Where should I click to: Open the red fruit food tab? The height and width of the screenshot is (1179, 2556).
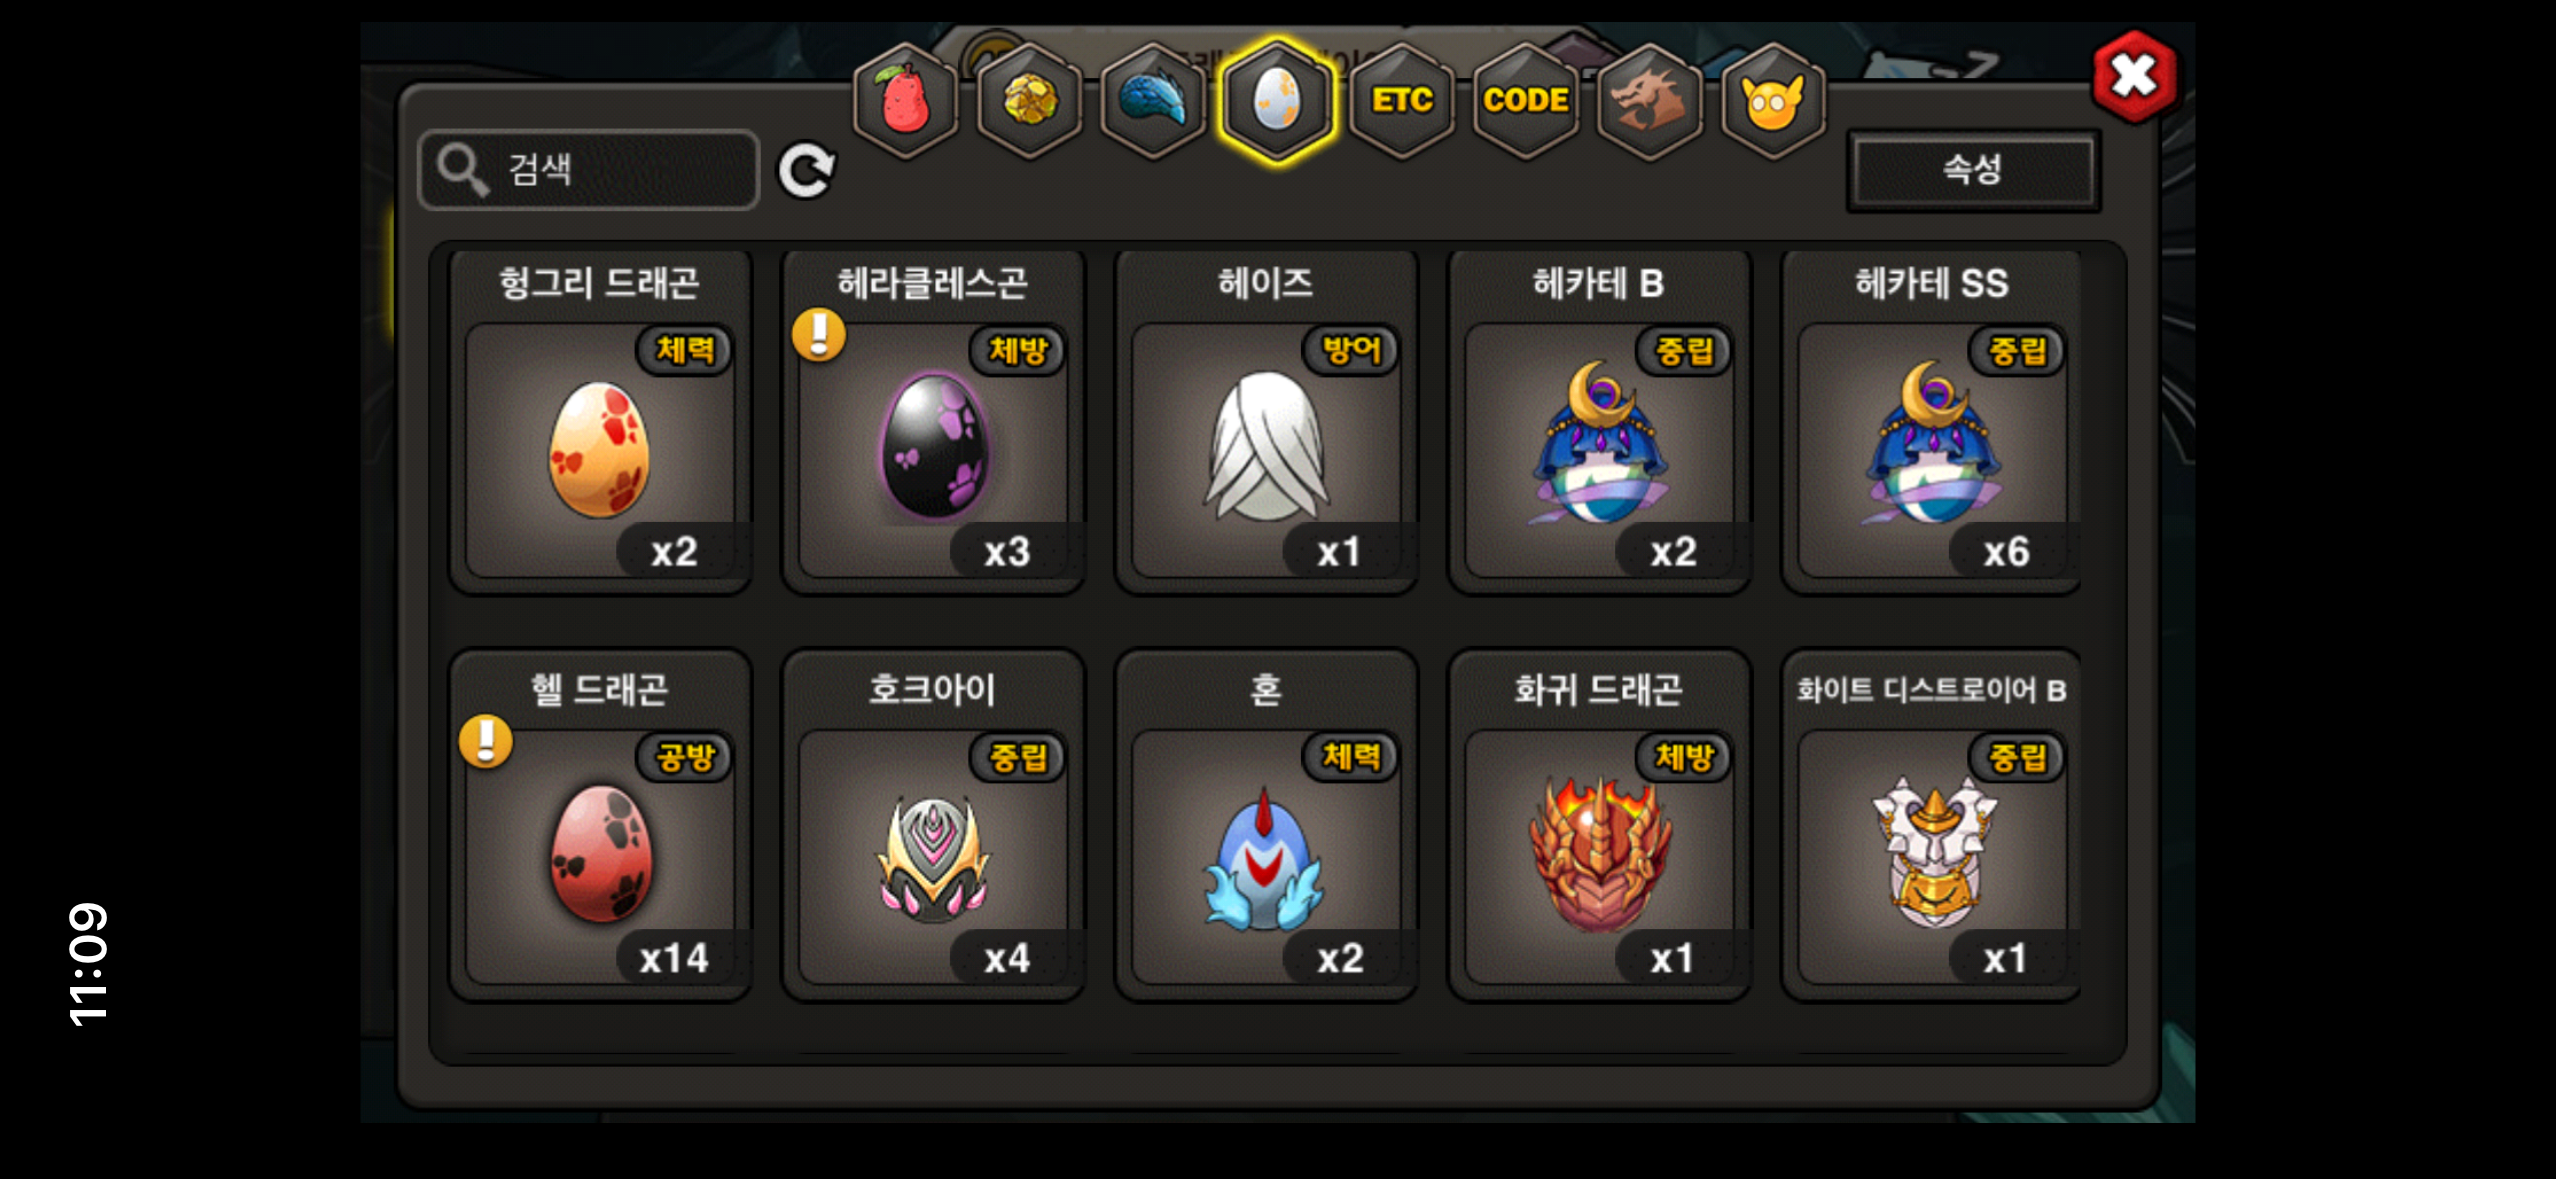pos(905,101)
